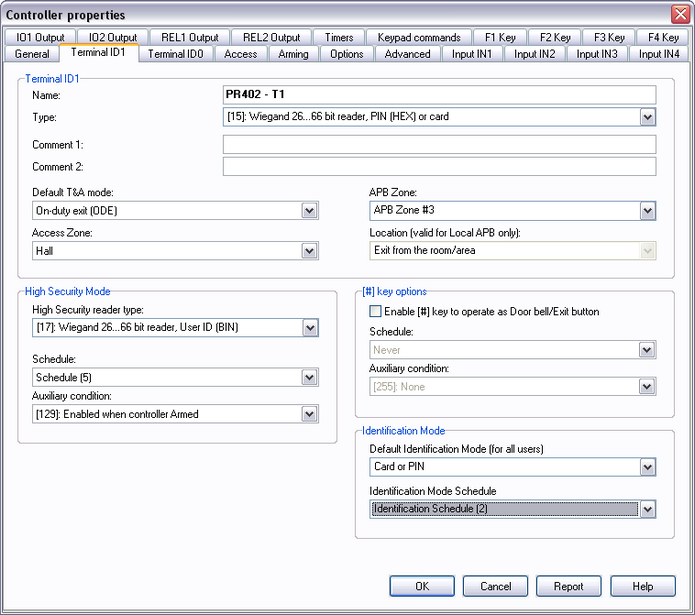Open High Security Auxiliary condition dropdown
Image resolution: width=695 pixels, height=615 pixels.
(309, 414)
